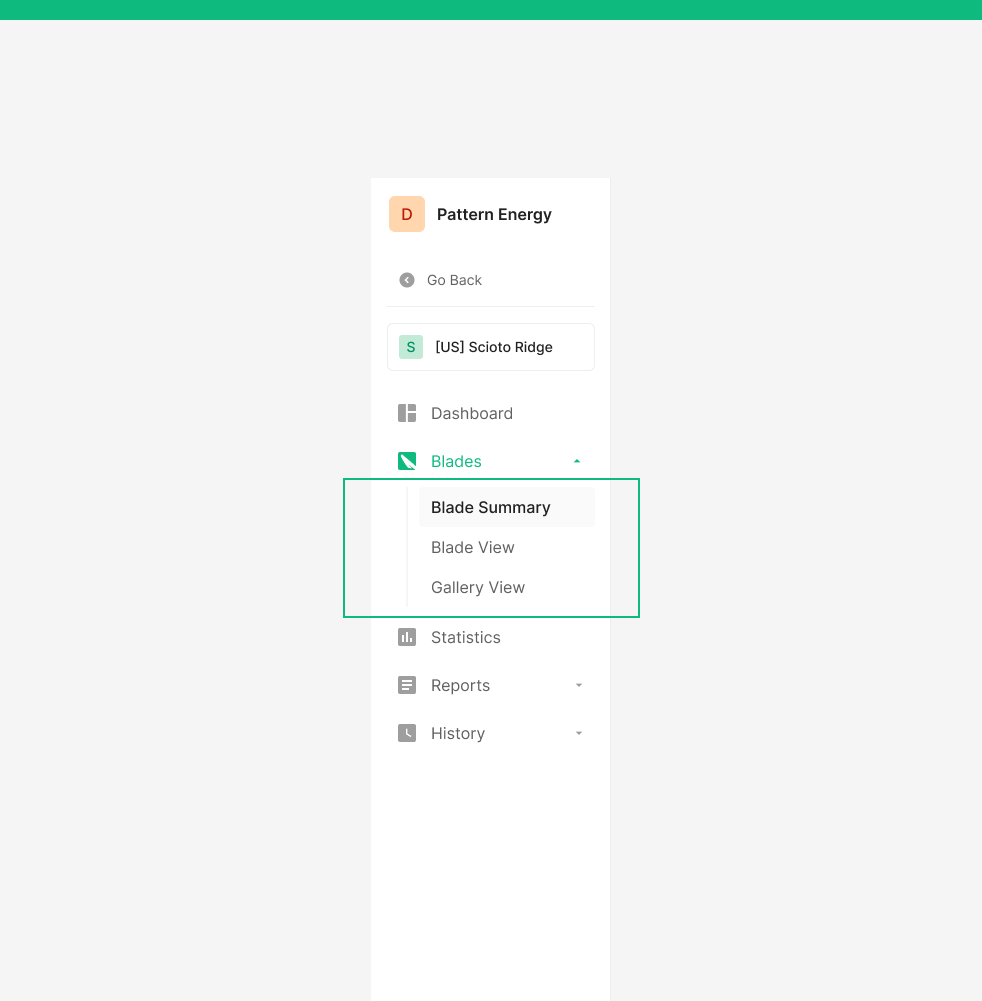Screen dimensions: 982x1001
Task: Expand the History section arrow
Action: coord(578,733)
